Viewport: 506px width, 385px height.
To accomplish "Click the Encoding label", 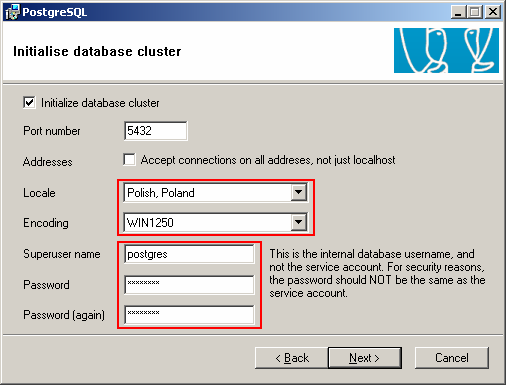I will click(46, 223).
